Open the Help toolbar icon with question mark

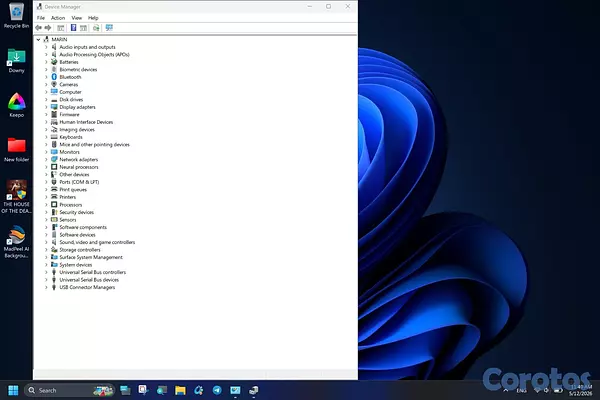click(x=73, y=28)
